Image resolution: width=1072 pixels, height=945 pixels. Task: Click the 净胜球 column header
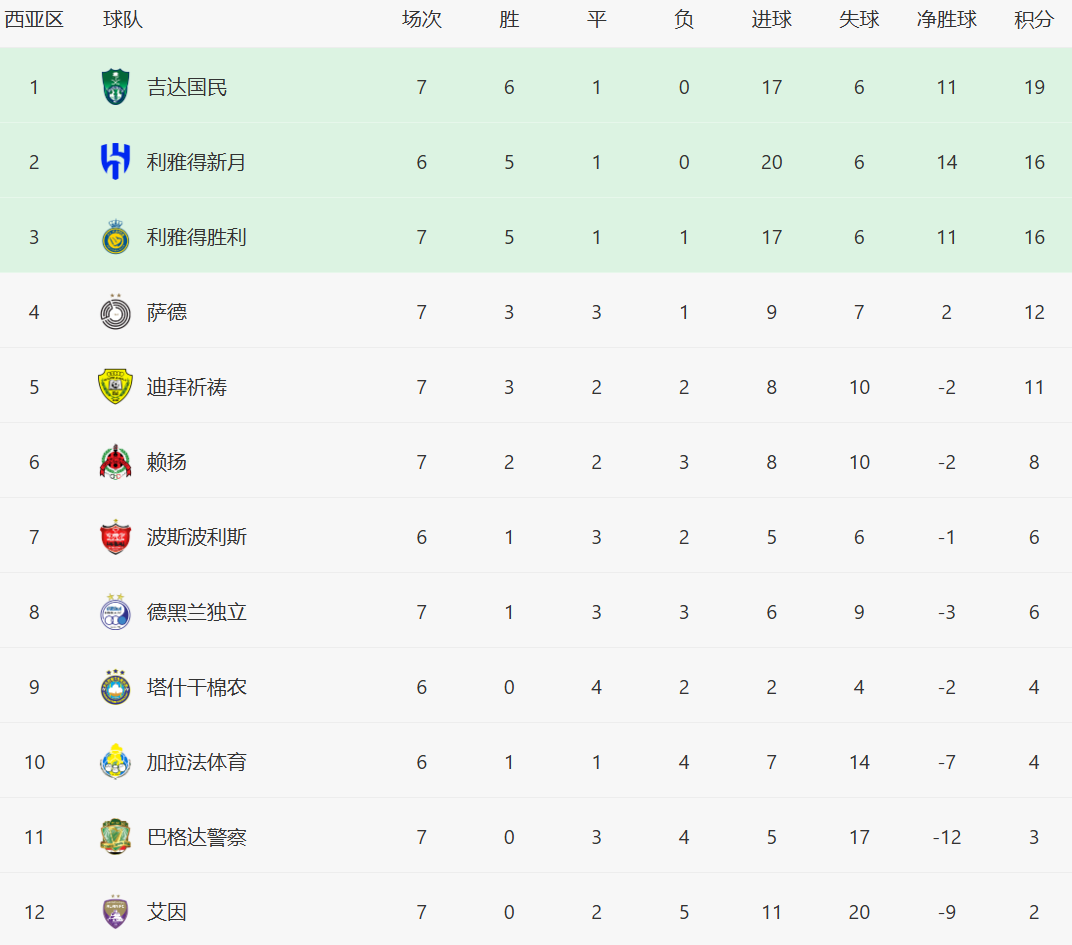pyautogui.click(x=946, y=19)
